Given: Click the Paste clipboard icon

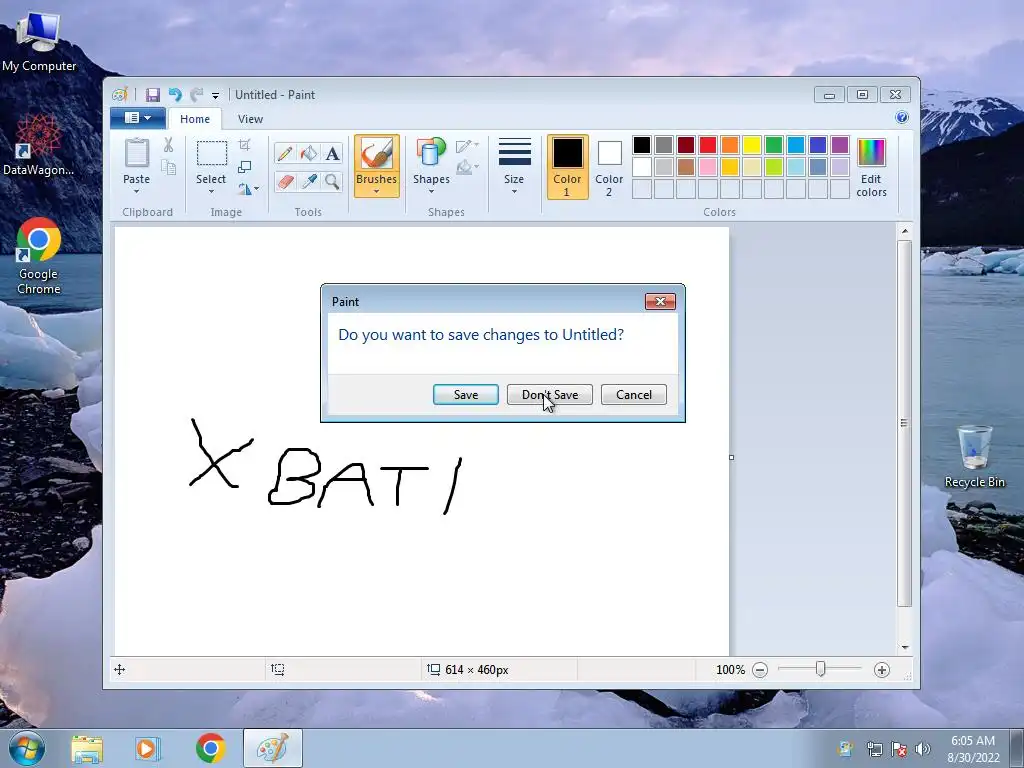Looking at the screenshot, I should (136, 153).
